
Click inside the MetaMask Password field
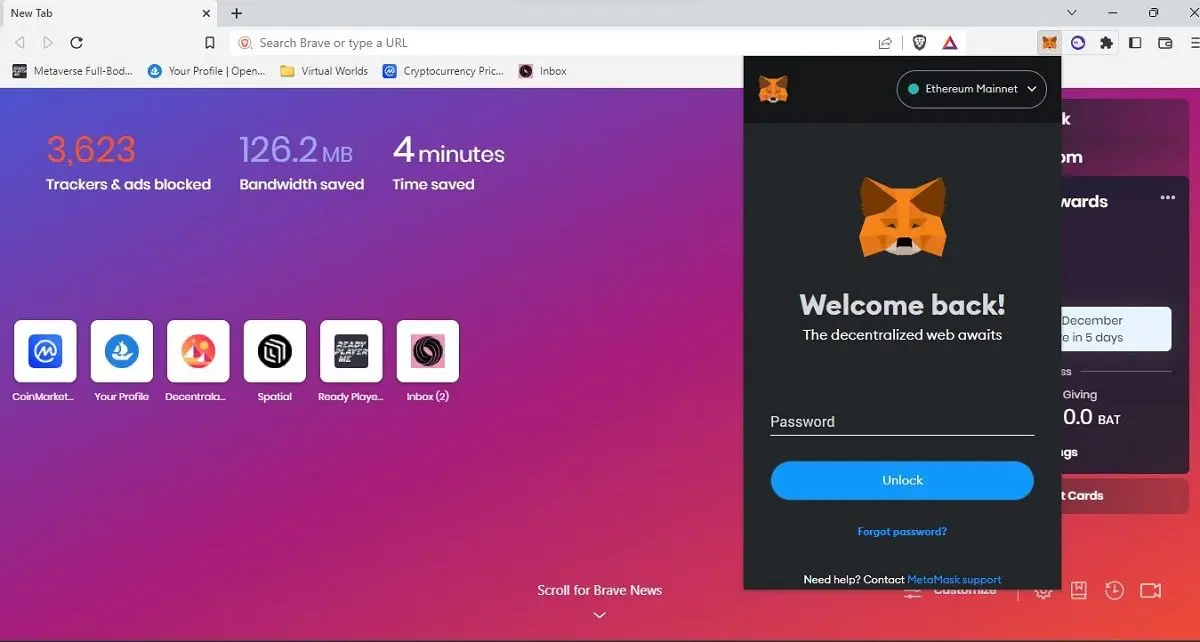click(x=901, y=421)
